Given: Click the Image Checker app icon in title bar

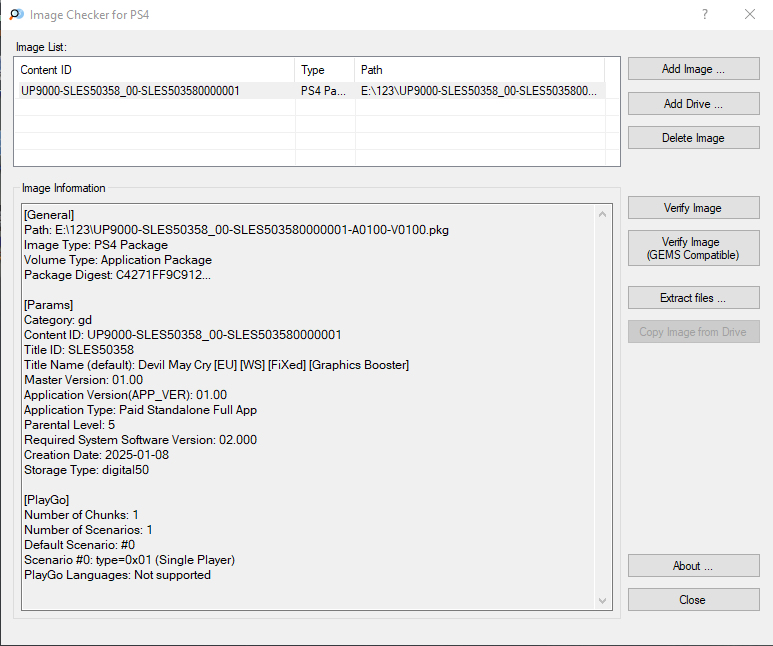Looking at the screenshot, I should pos(16,14).
